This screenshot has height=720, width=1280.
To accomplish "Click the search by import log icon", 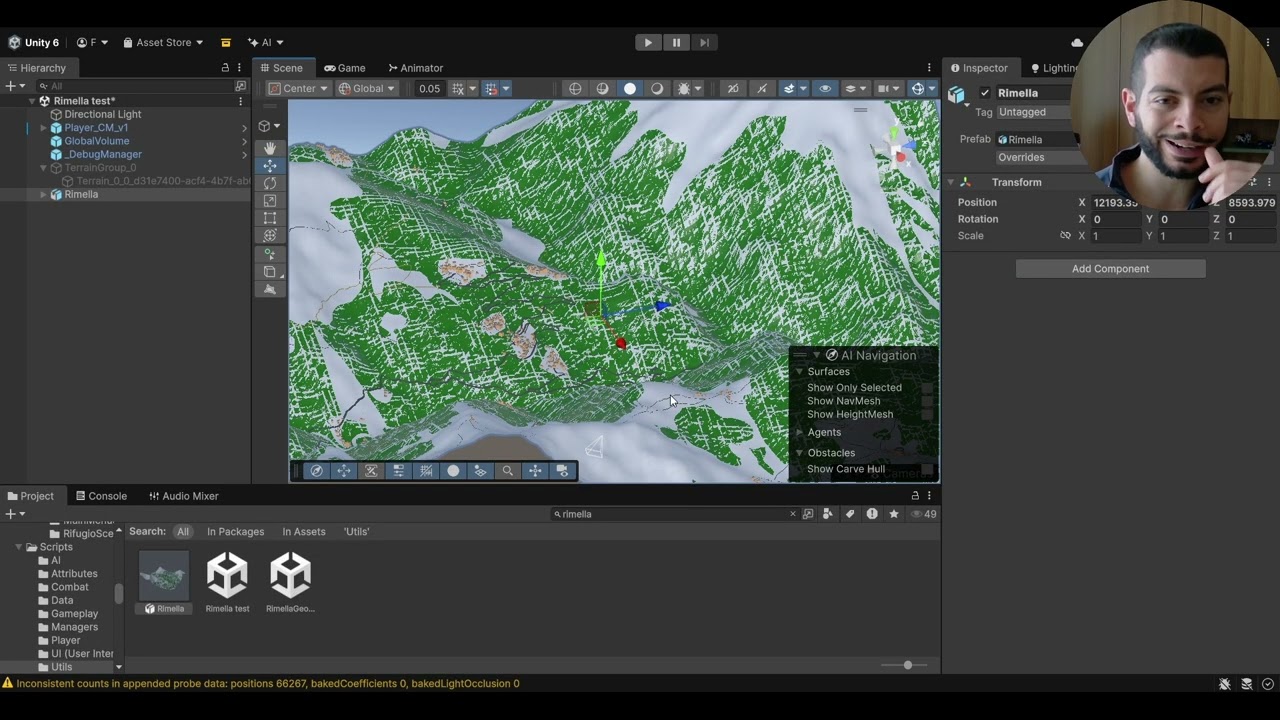I will pos(872,514).
